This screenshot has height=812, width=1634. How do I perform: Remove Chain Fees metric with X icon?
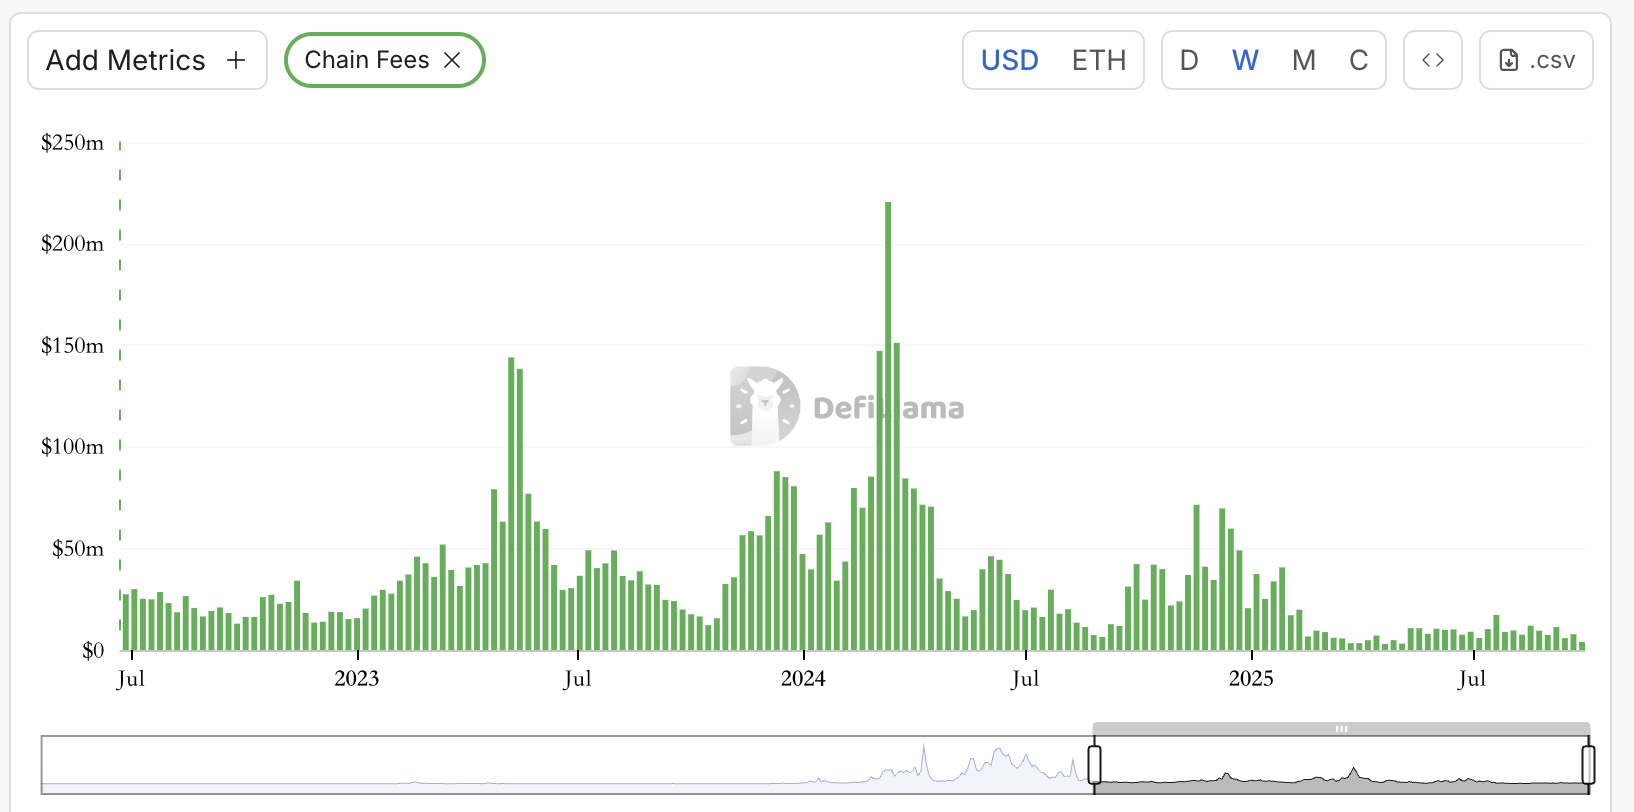pos(452,61)
